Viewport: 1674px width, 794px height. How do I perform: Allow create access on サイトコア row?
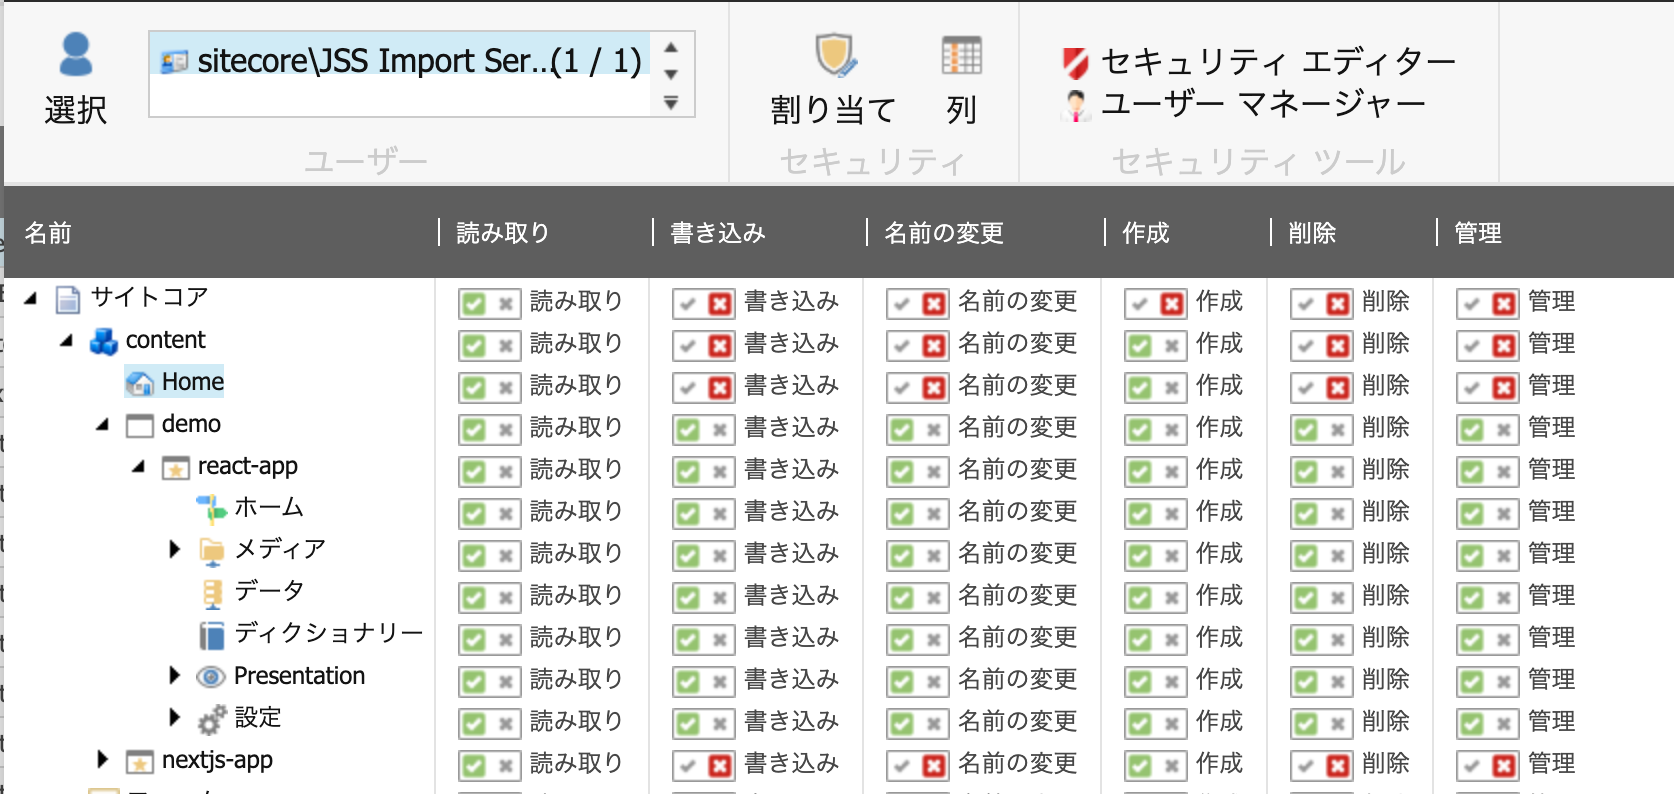1140,304
